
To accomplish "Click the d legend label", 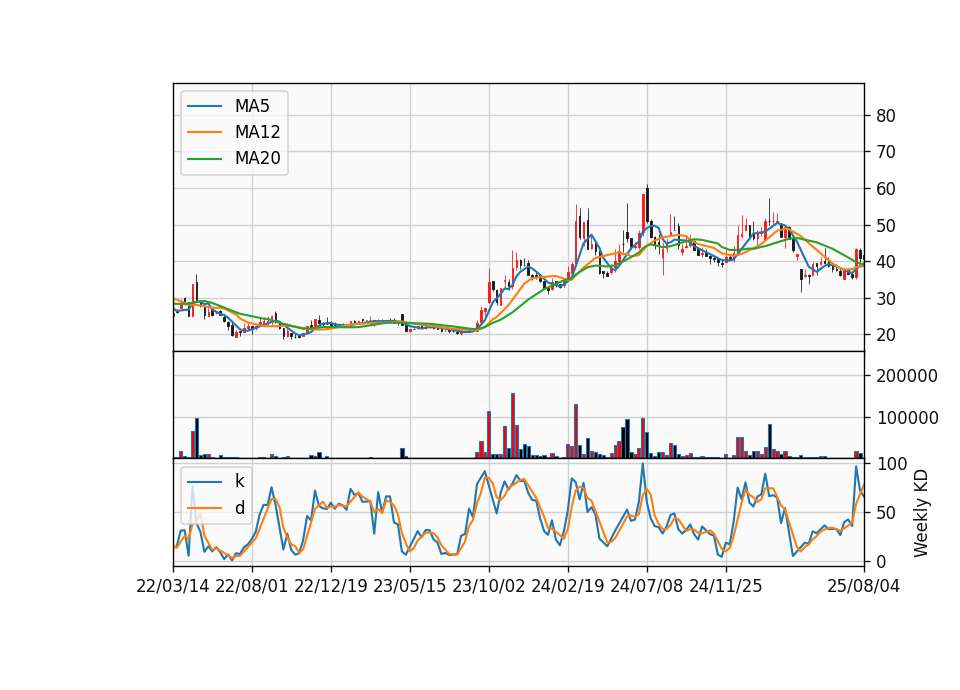I will pos(239,508).
